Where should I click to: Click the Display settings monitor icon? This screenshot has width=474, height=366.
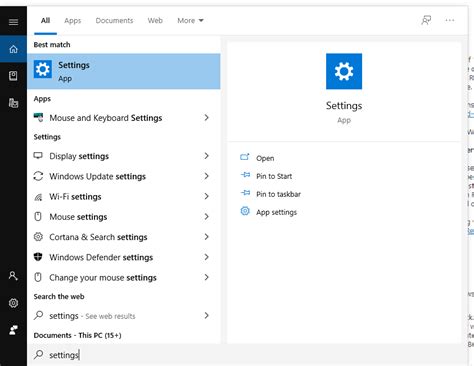tap(38, 156)
